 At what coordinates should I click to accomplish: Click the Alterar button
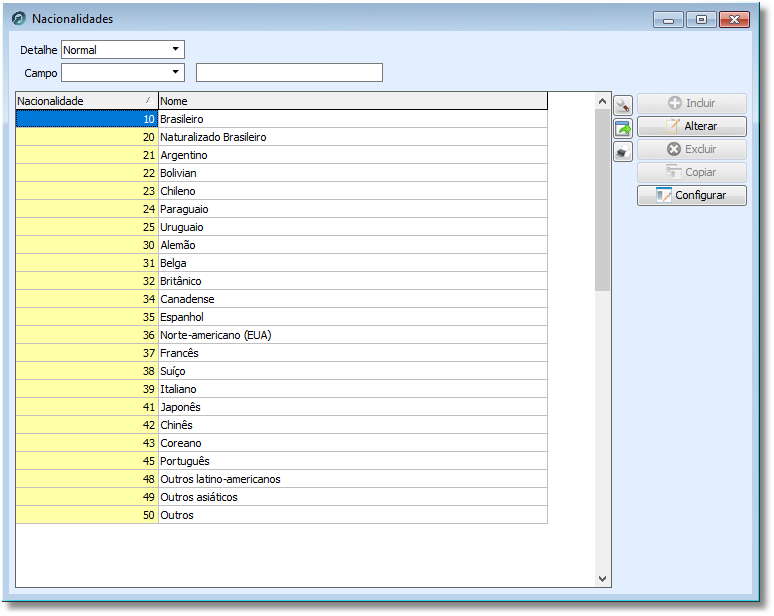pos(691,126)
